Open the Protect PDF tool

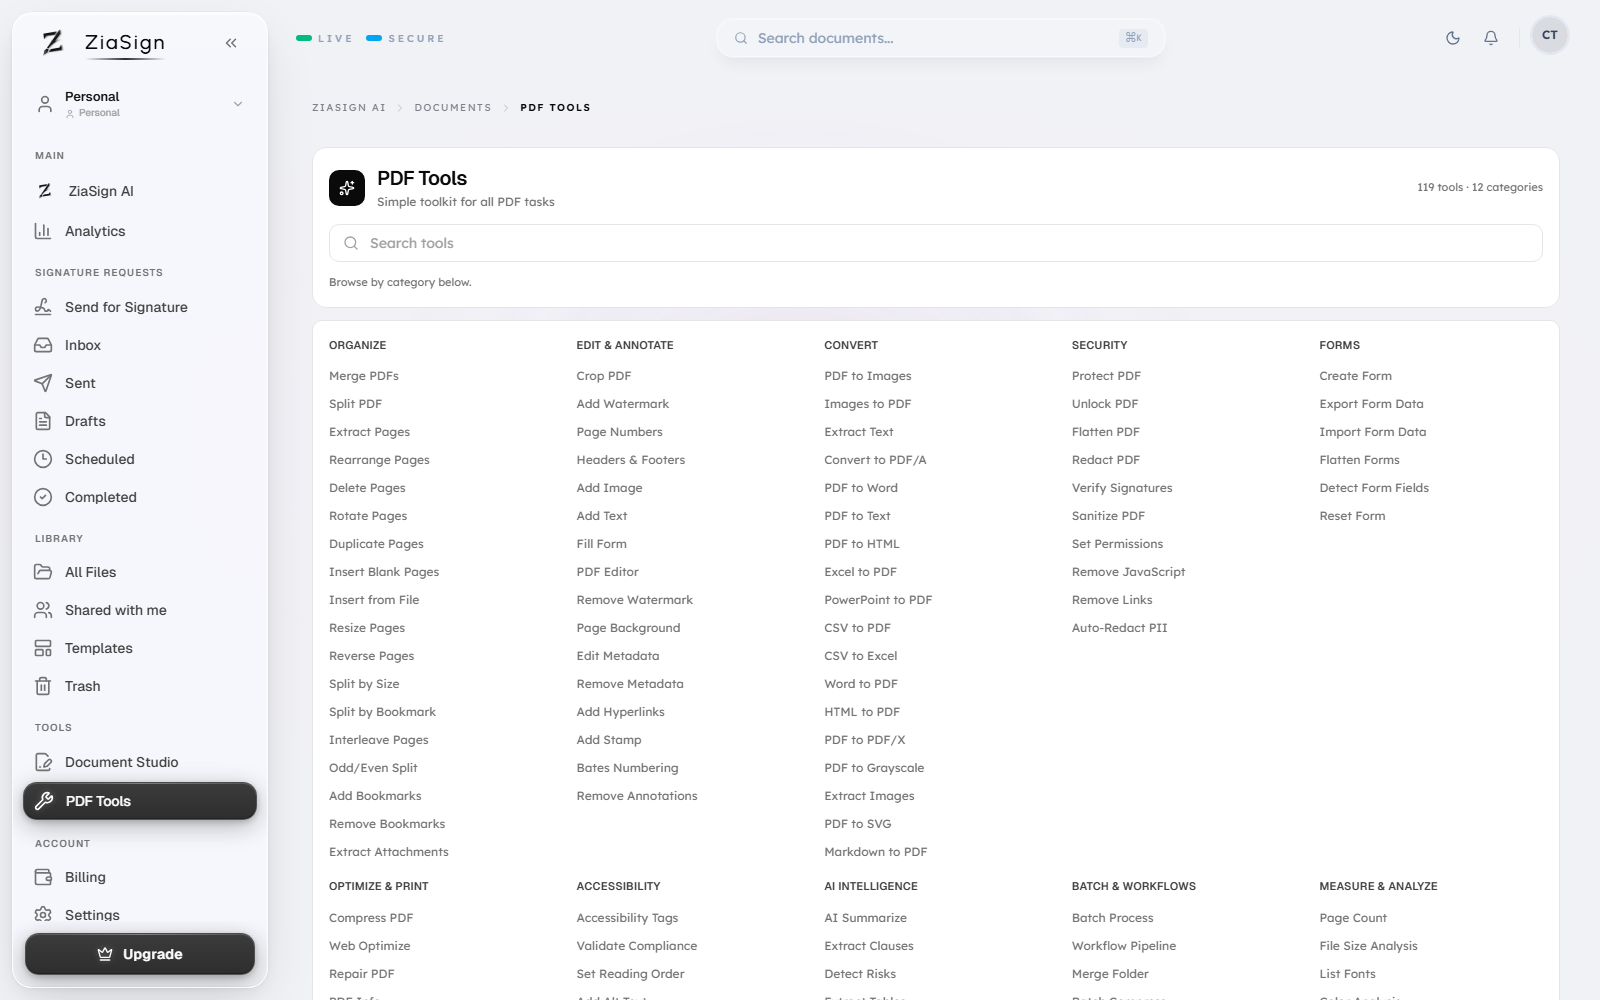click(x=1106, y=376)
